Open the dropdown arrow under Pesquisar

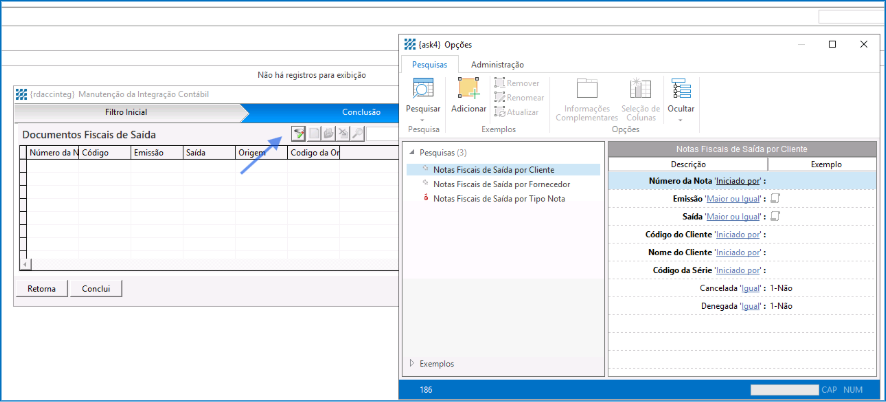(x=422, y=119)
